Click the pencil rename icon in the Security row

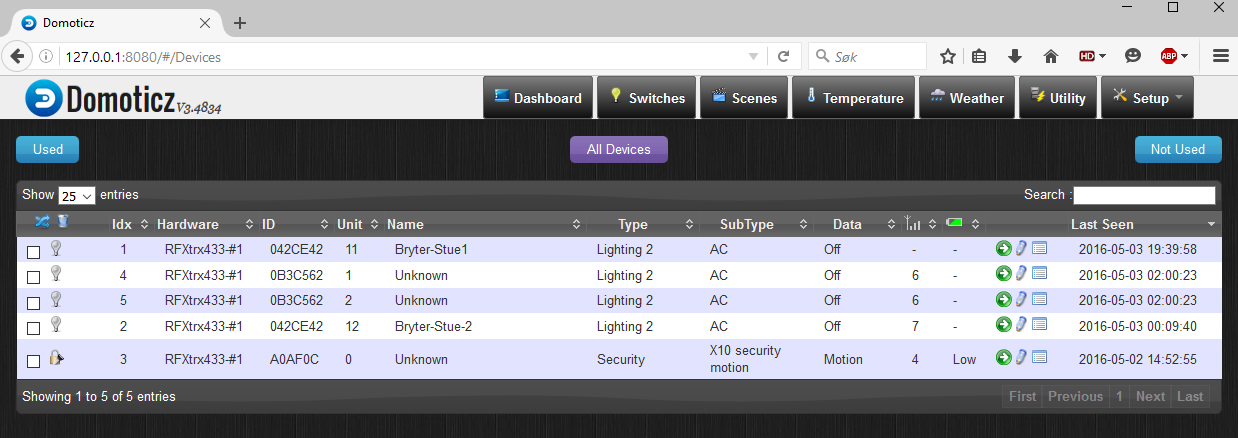pos(1021,357)
